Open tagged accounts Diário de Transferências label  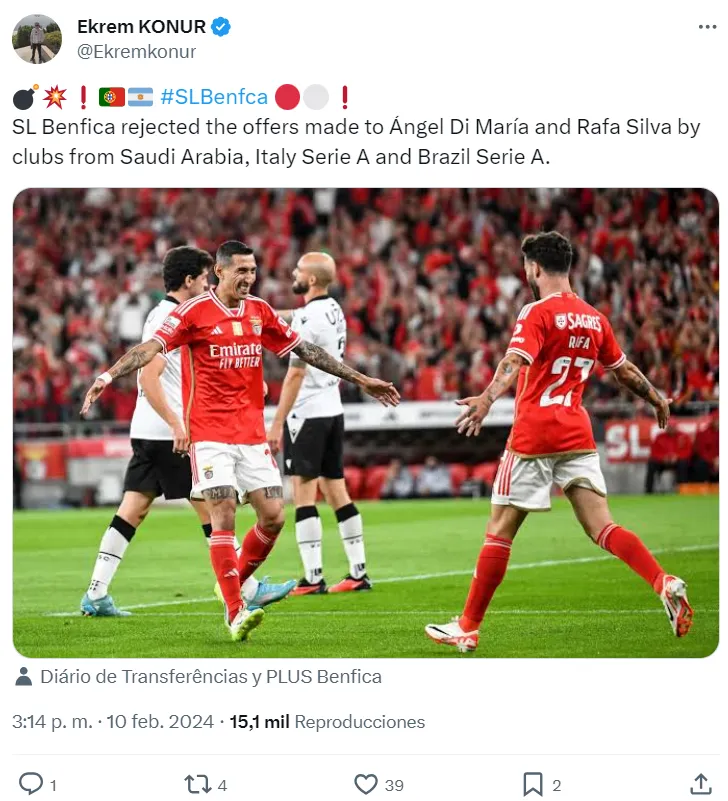(211, 676)
